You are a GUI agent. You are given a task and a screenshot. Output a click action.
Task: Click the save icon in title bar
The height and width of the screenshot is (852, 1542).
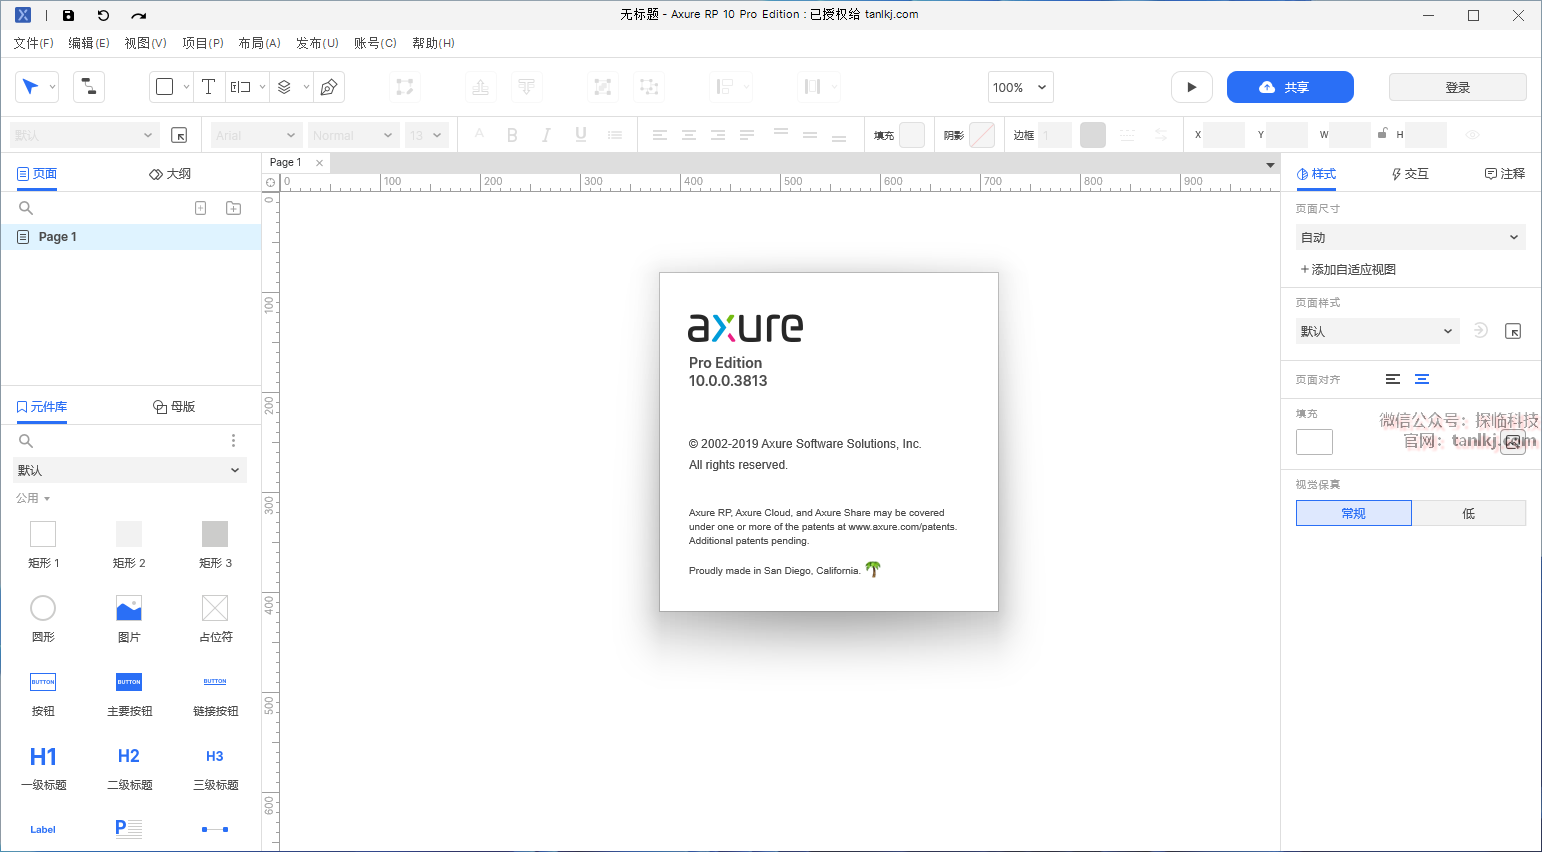(x=68, y=15)
